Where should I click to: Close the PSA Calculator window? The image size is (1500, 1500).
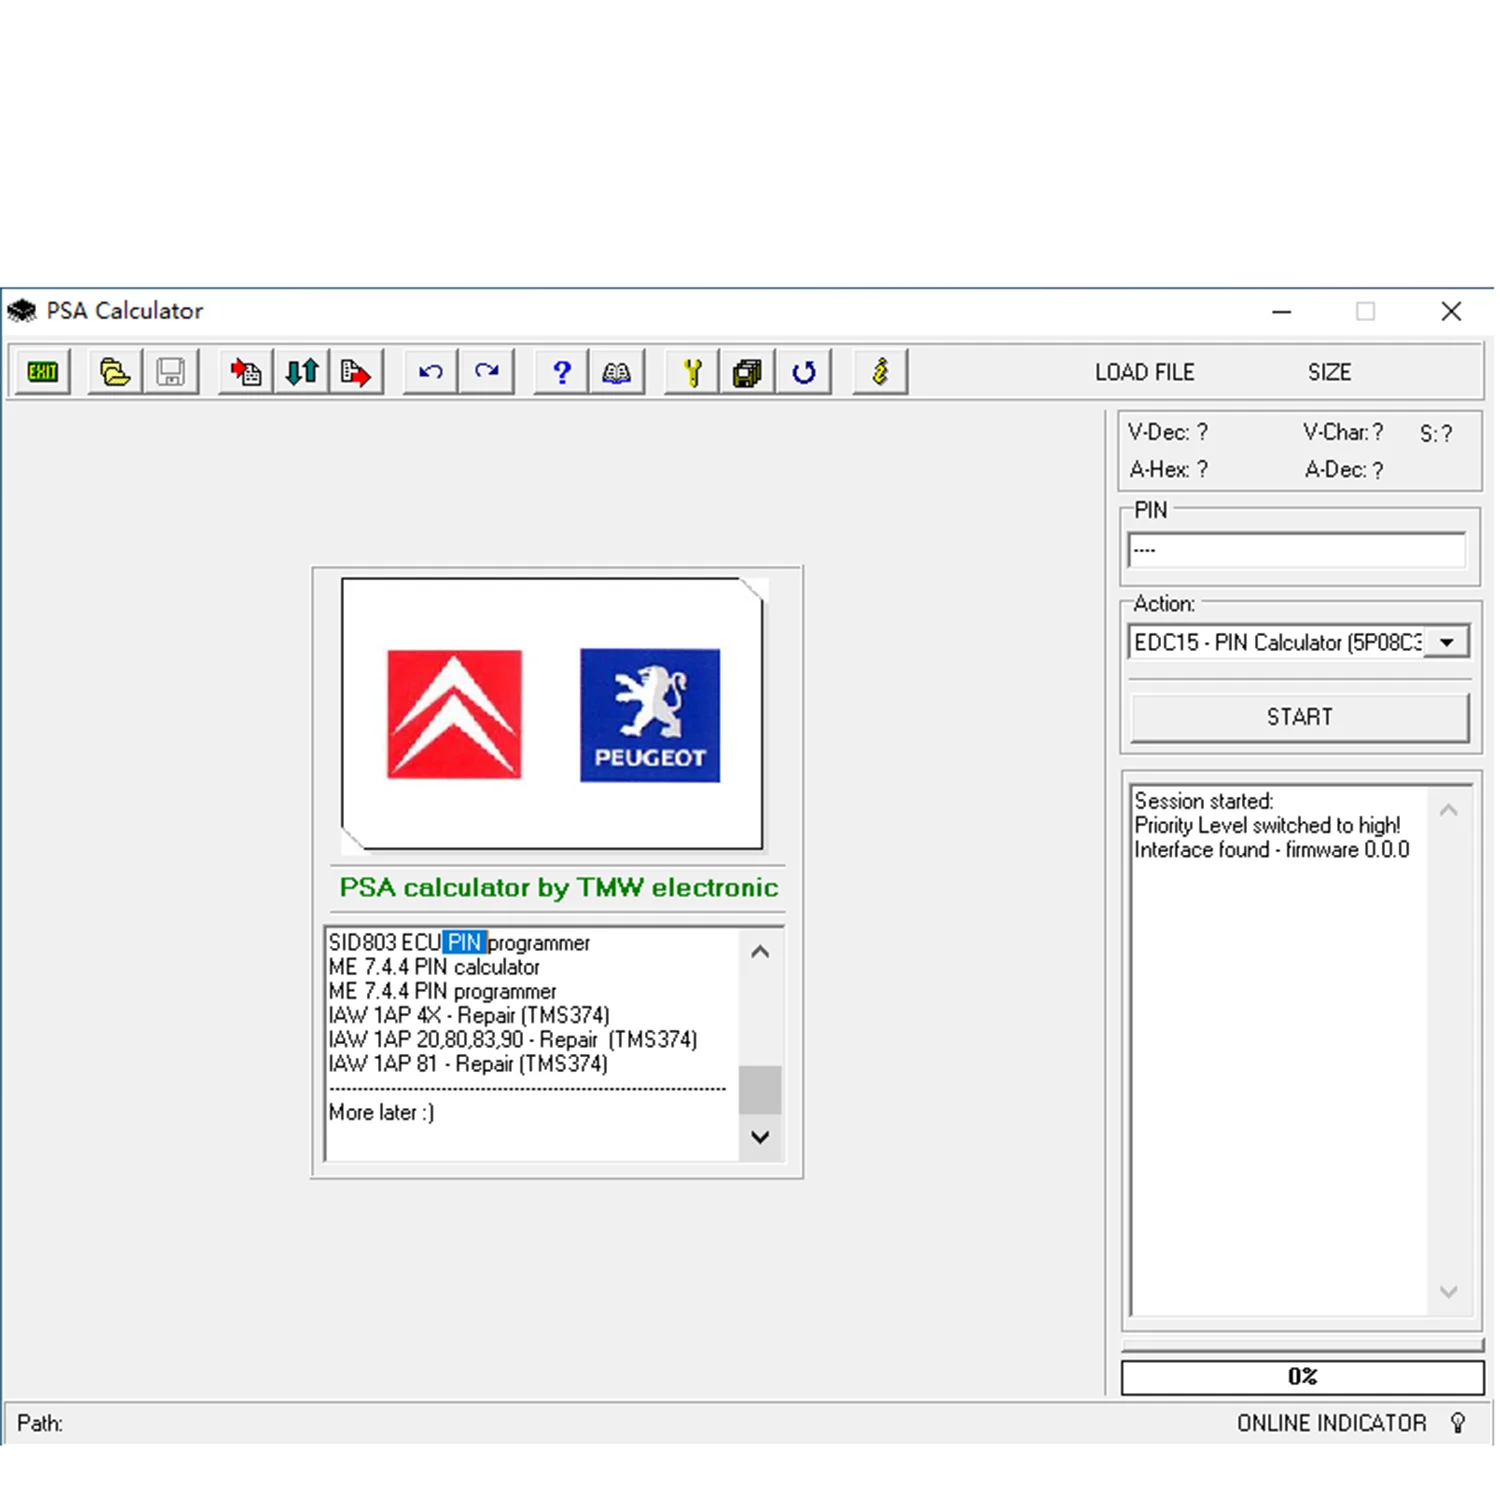tap(1452, 312)
